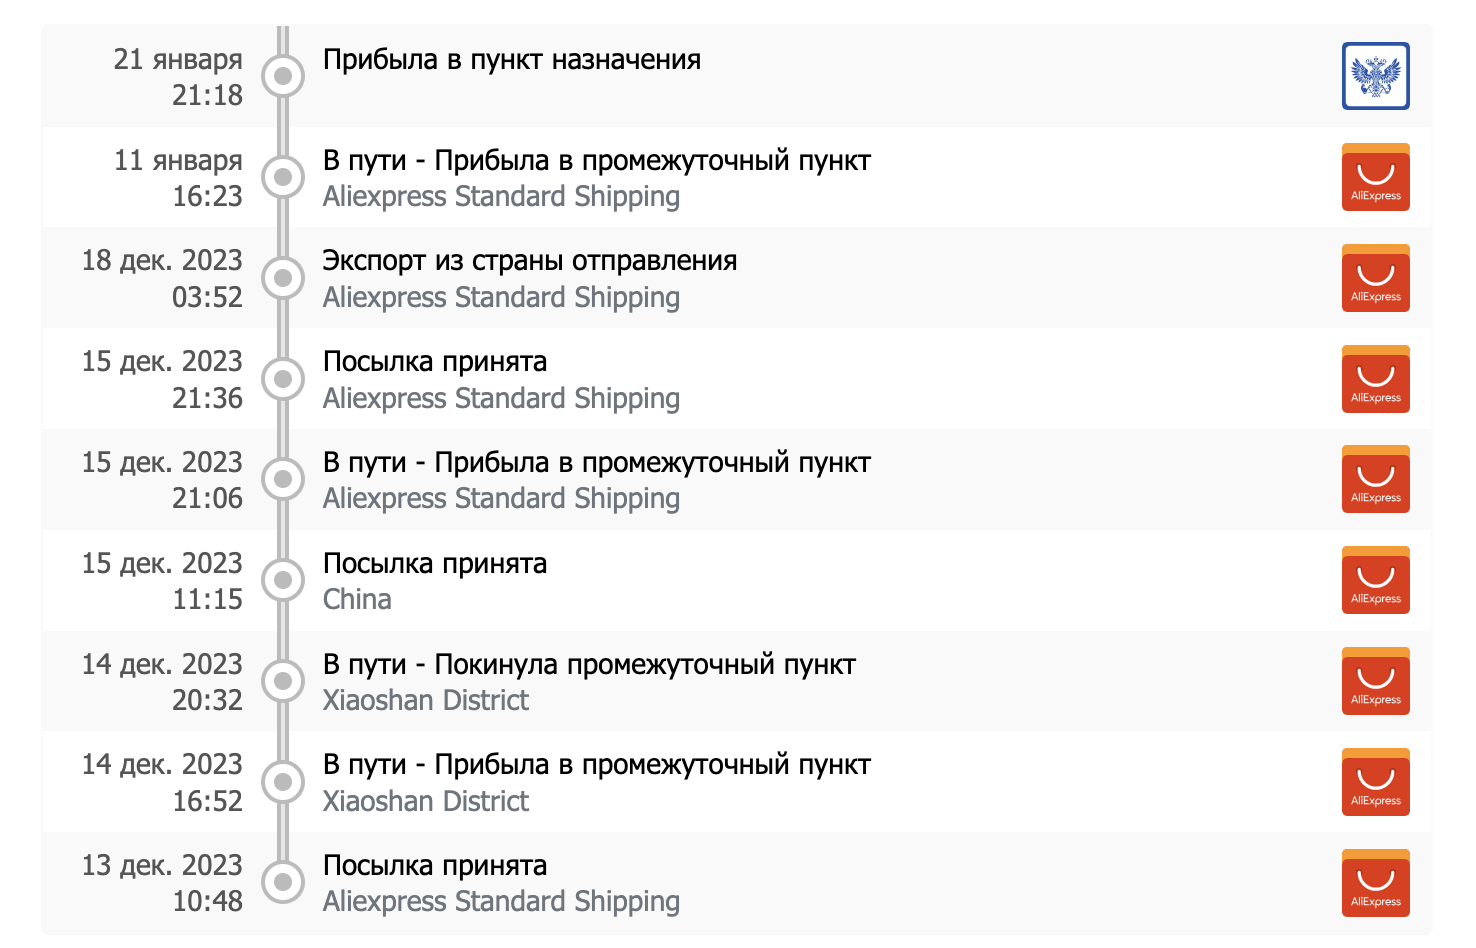The height and width of the screenshot is (948, 1476).
Task: Select timeline marker for 18 дек. 03:52
Action: pyautogui.click(x=283, y=278)
